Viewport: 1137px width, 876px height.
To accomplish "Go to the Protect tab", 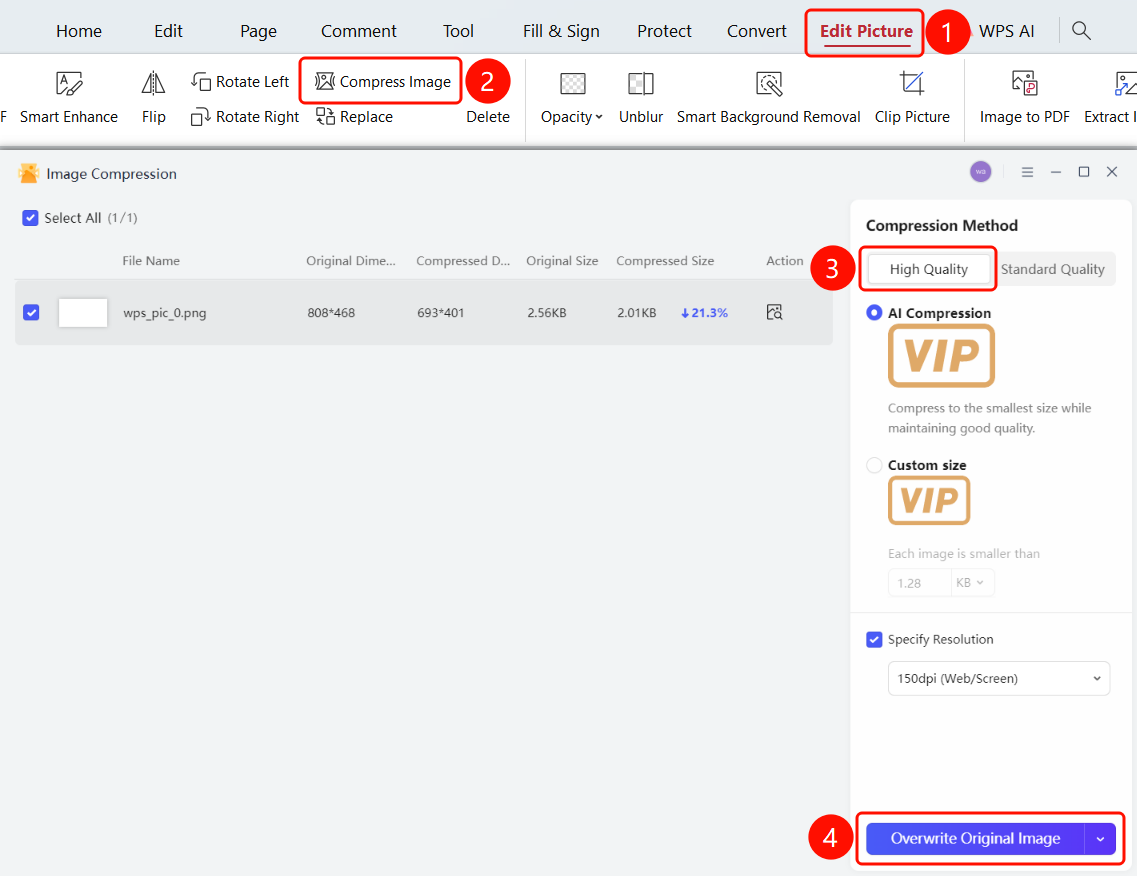I will (x=664, y=31).
